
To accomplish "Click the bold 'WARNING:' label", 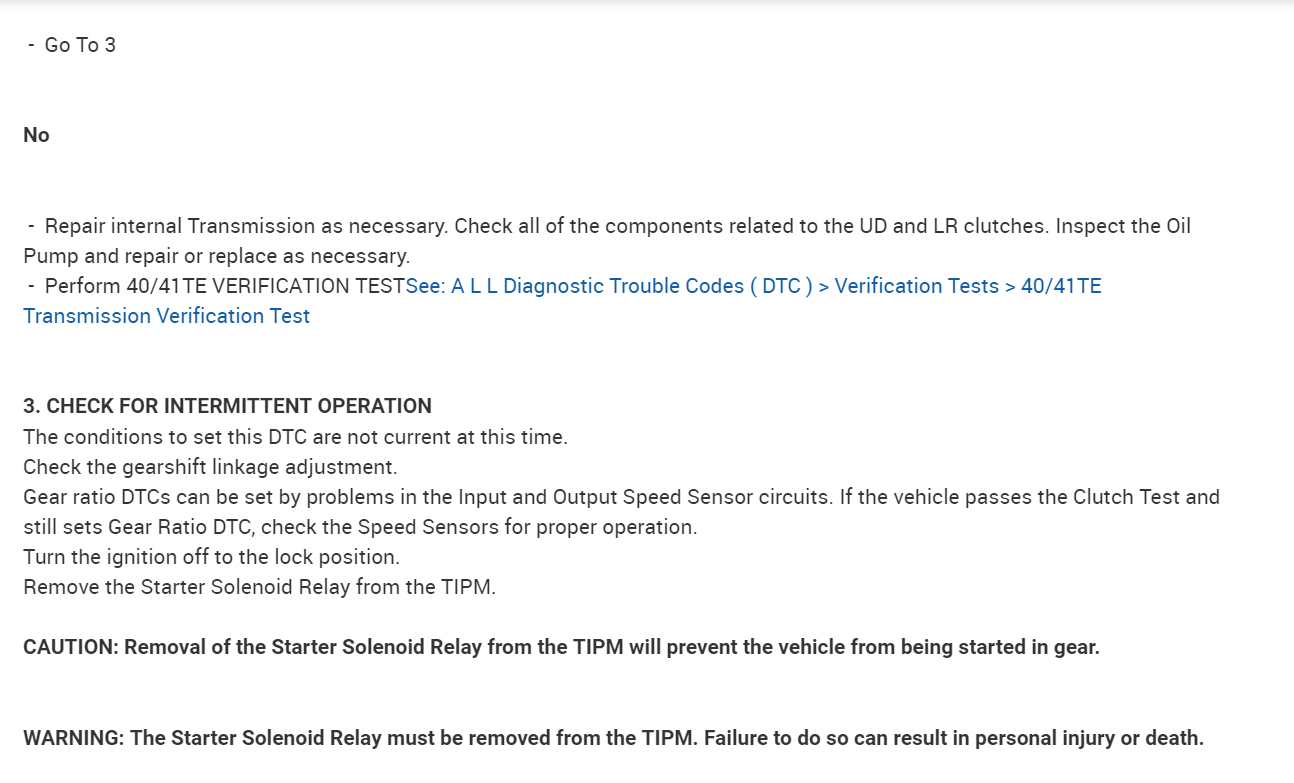I will pyautogui.click(x=74, y=738).
